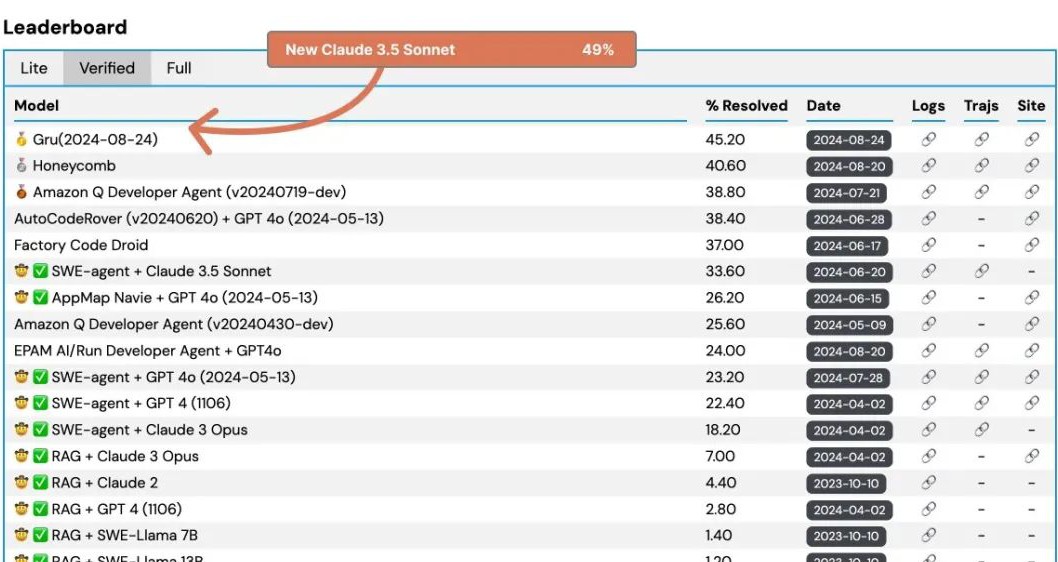Click the 45.20 resolved value
The height and width of the screenshot is (562, 1058).
pyautogui.click(x=725, y=140)
